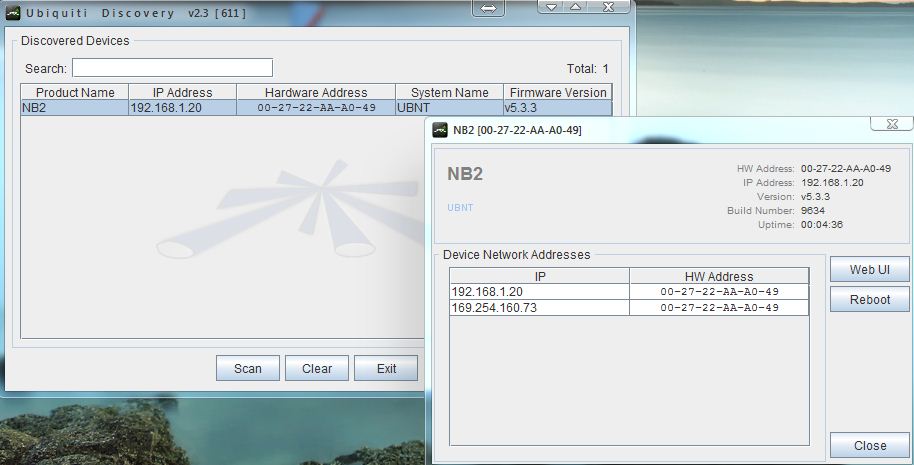
Task: Reboot the NB2 device
Action: [869, 299]
